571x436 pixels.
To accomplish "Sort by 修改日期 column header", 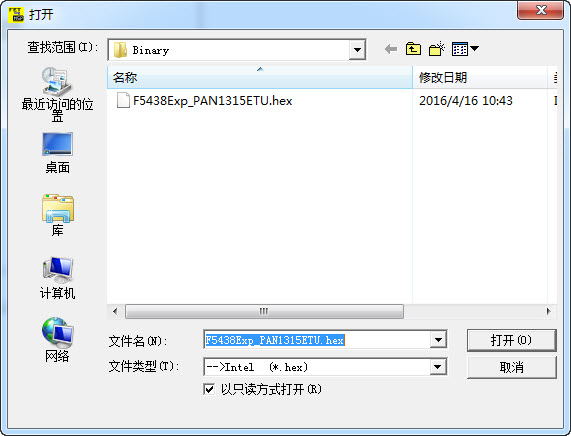I will tap(480, 77).
